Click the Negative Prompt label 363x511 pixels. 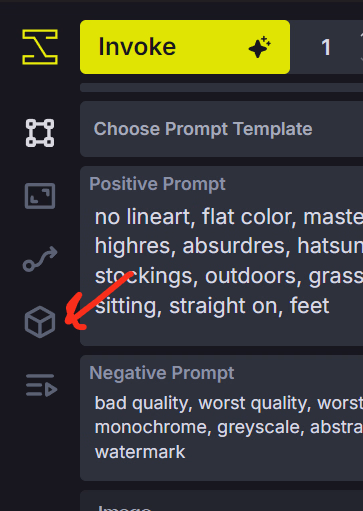pyautogui.click(x=162, y=373)
